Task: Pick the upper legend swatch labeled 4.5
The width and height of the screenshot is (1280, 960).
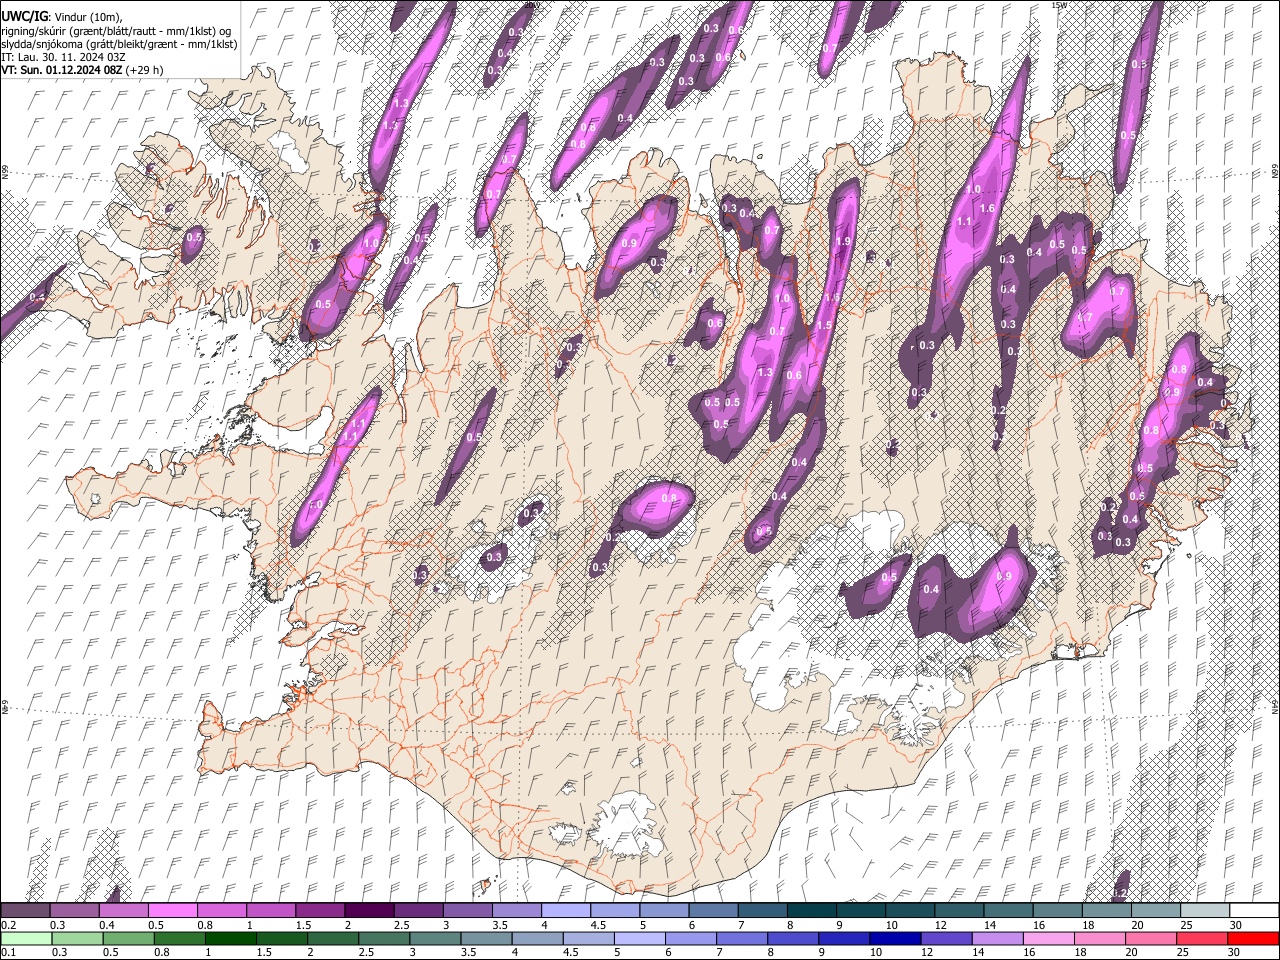Action: coord(614,910)
